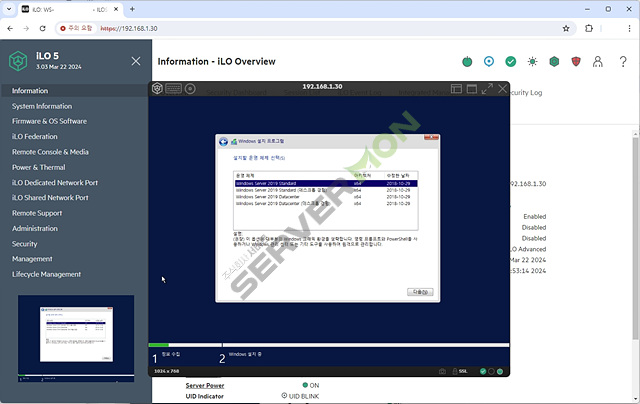
Task: Click the UID BLINK indicator
Action: pos(300,396)
